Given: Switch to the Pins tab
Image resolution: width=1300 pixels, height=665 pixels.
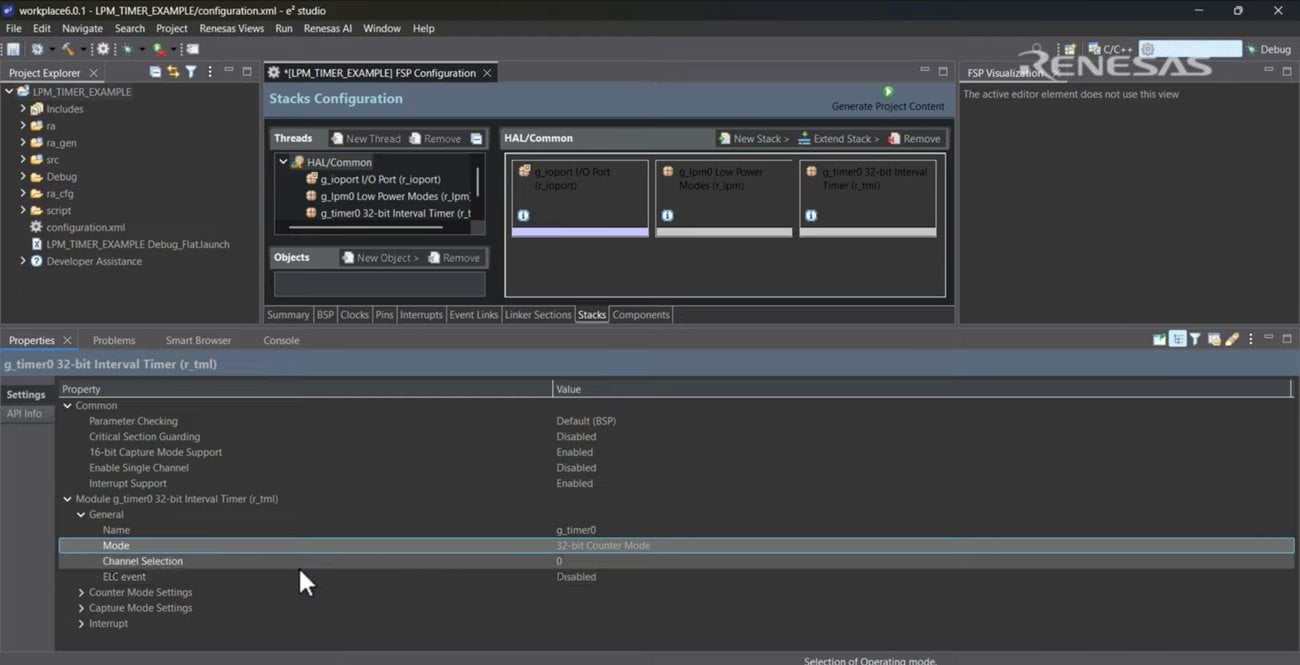Looking at the screenshot, I should [x=384, y=315].
